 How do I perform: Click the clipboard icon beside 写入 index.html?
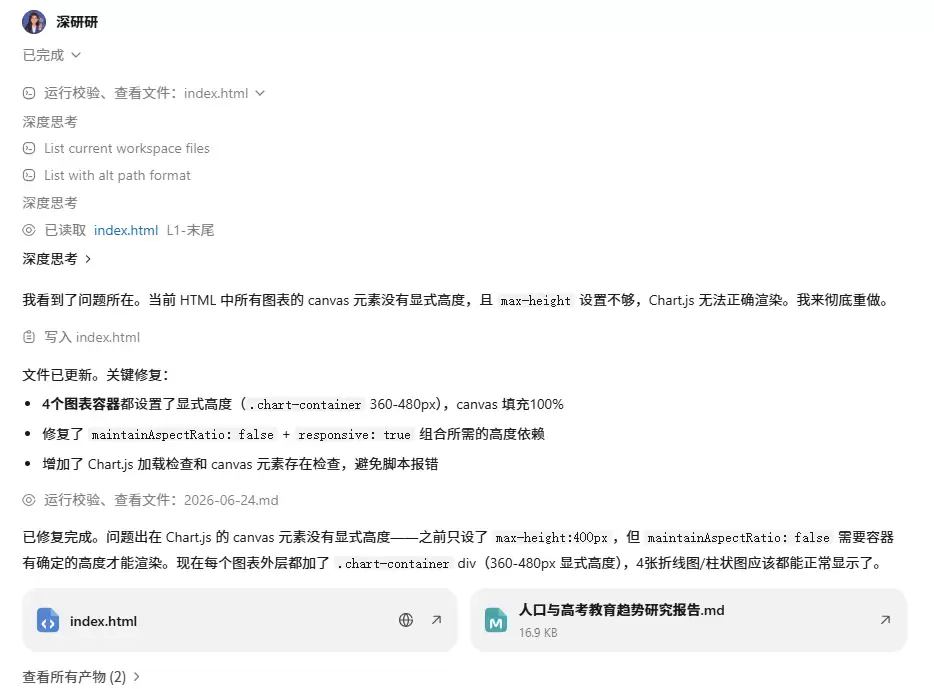tap(29, 337)
